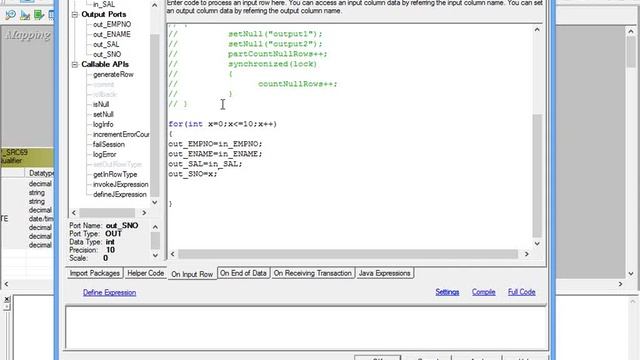Open the Settings link

(x=447, y=292)
